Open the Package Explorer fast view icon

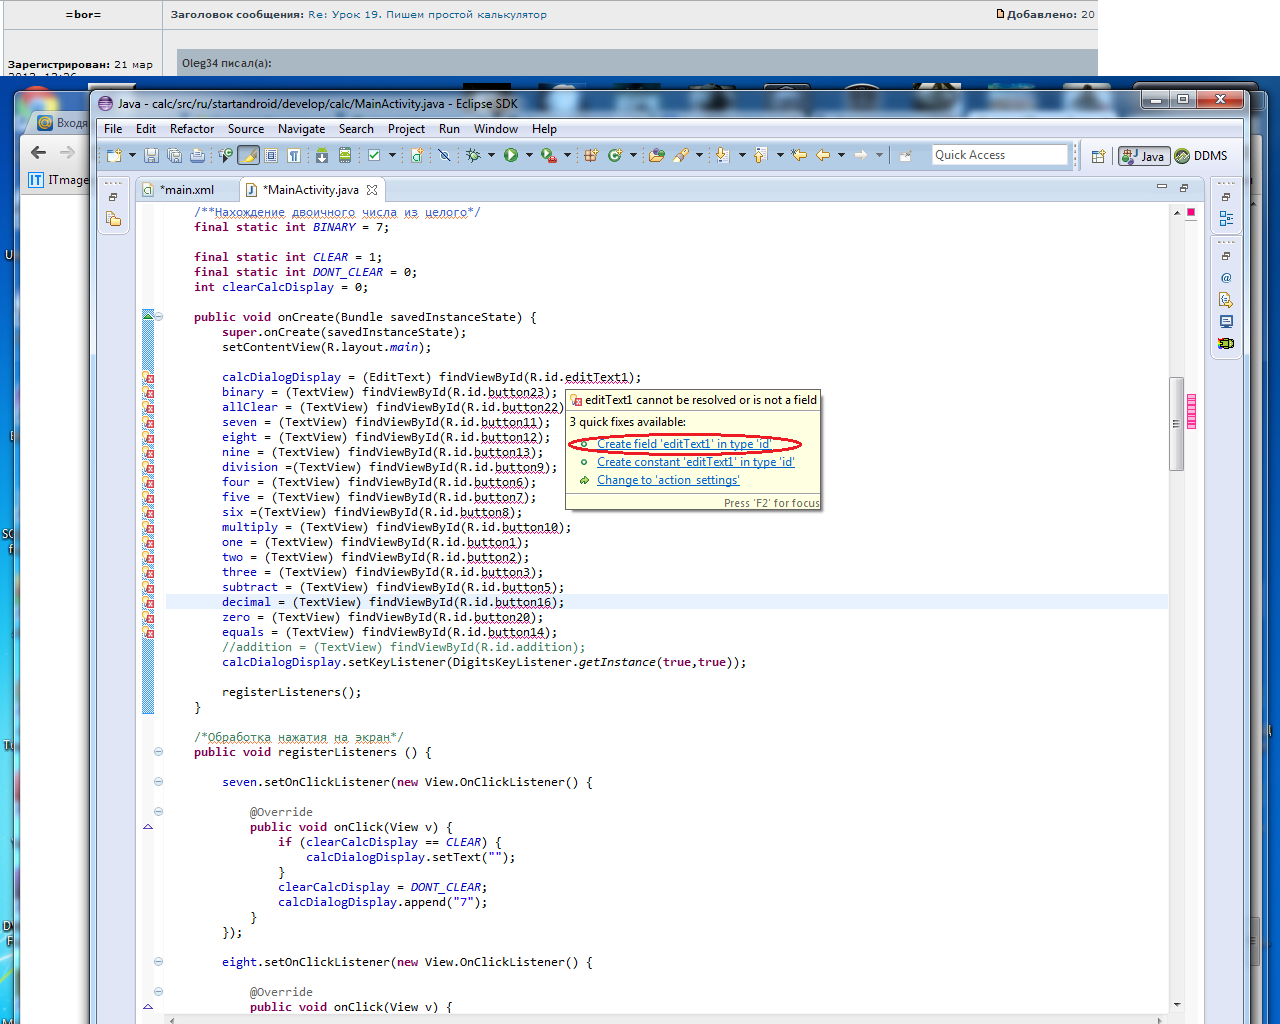pos(114,219)
